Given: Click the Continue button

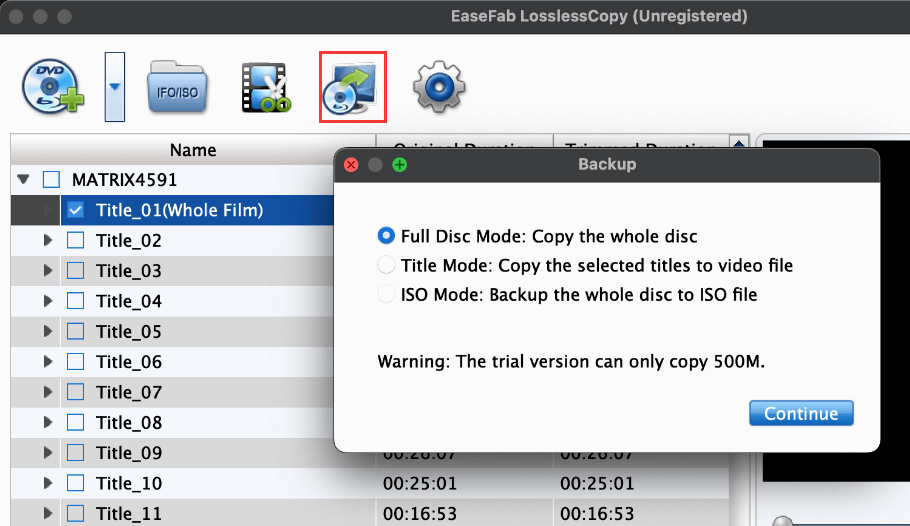Looking at the screenshot, I should point(801,413).
